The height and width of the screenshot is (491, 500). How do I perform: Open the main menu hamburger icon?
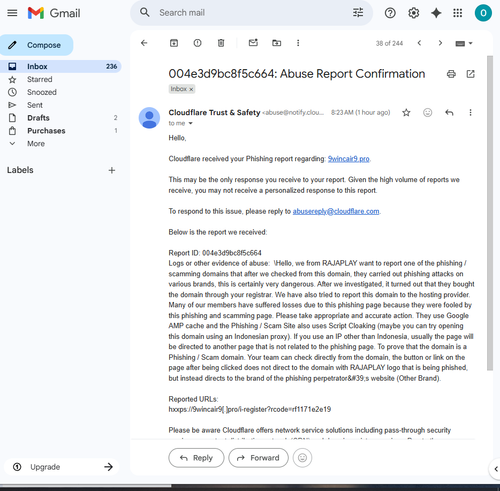click(x=12, y=13)
